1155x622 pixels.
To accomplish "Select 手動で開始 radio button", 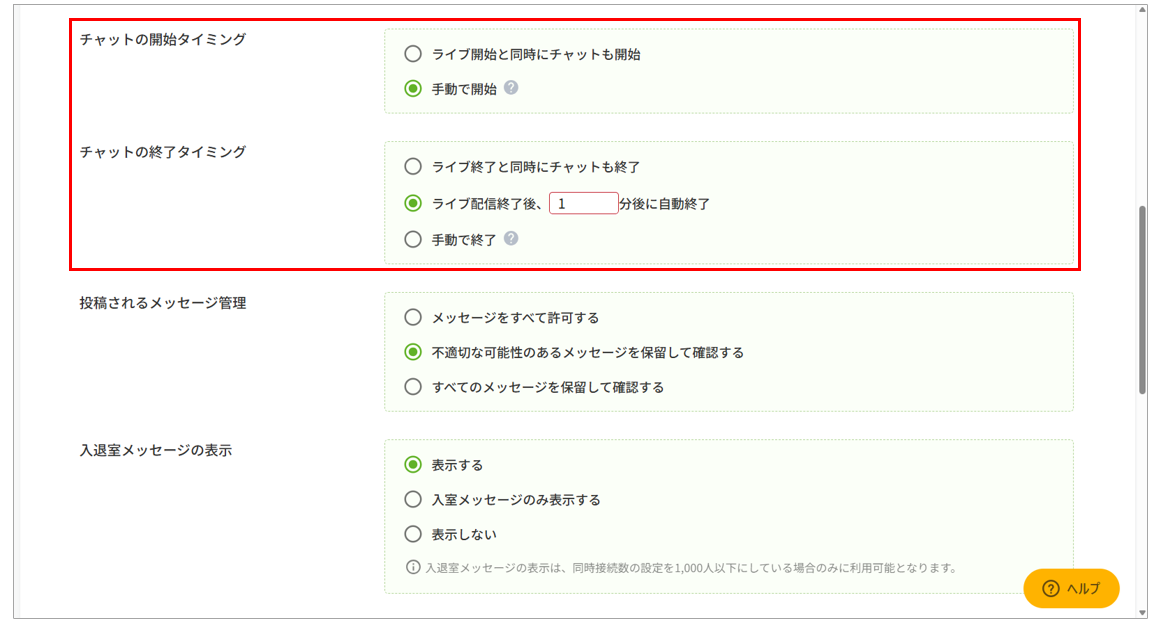I will 413,88.
